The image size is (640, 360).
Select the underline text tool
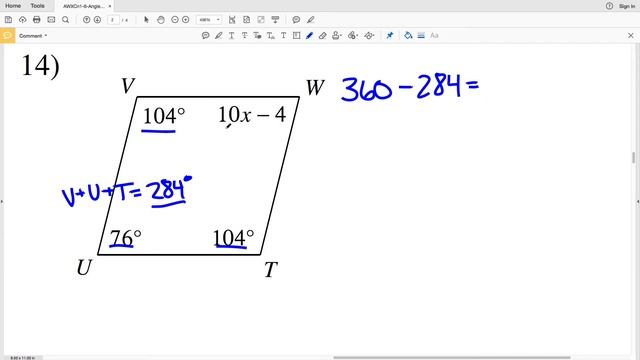click(231, 36)
